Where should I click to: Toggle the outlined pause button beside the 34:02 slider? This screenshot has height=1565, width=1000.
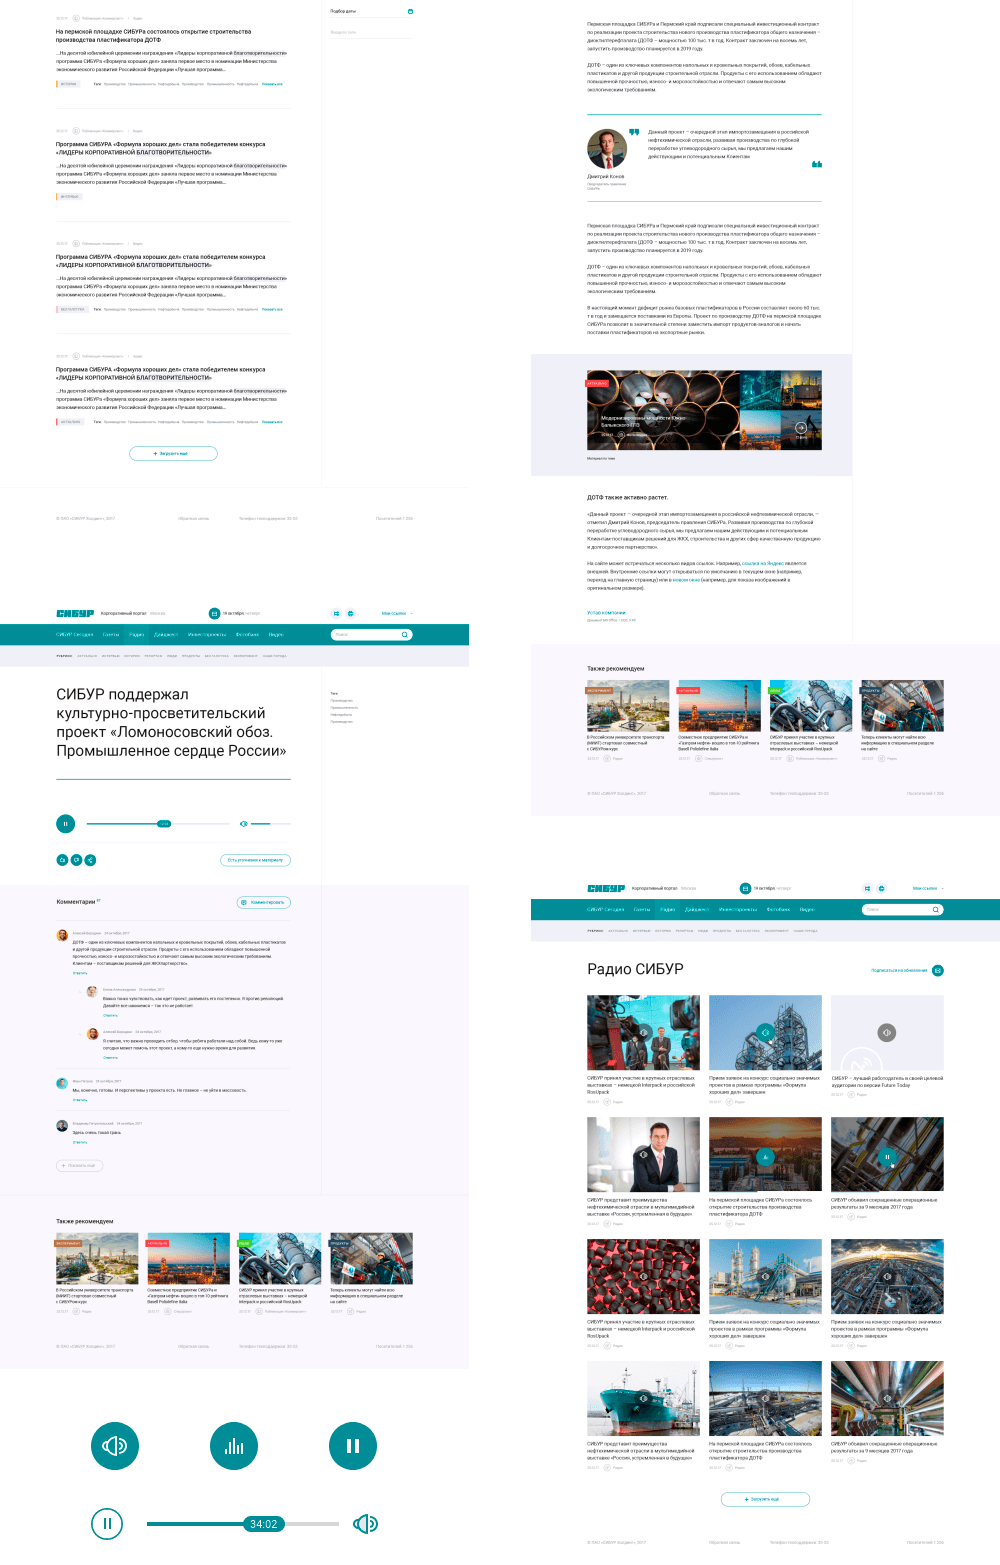click(107, 1524)
